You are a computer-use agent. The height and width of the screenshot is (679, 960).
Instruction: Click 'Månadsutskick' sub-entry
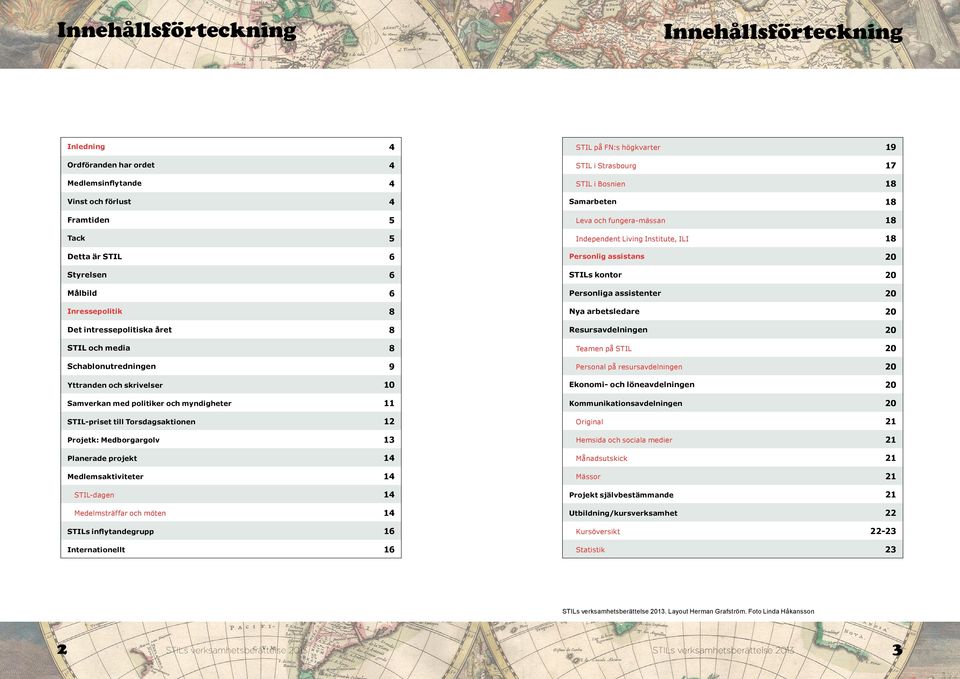(x=733, y=458)
